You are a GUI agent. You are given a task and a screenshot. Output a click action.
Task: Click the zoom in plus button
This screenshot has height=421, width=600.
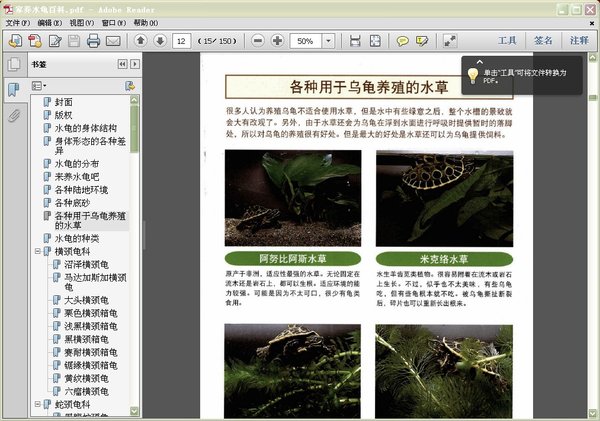click(x=276, y=41)
